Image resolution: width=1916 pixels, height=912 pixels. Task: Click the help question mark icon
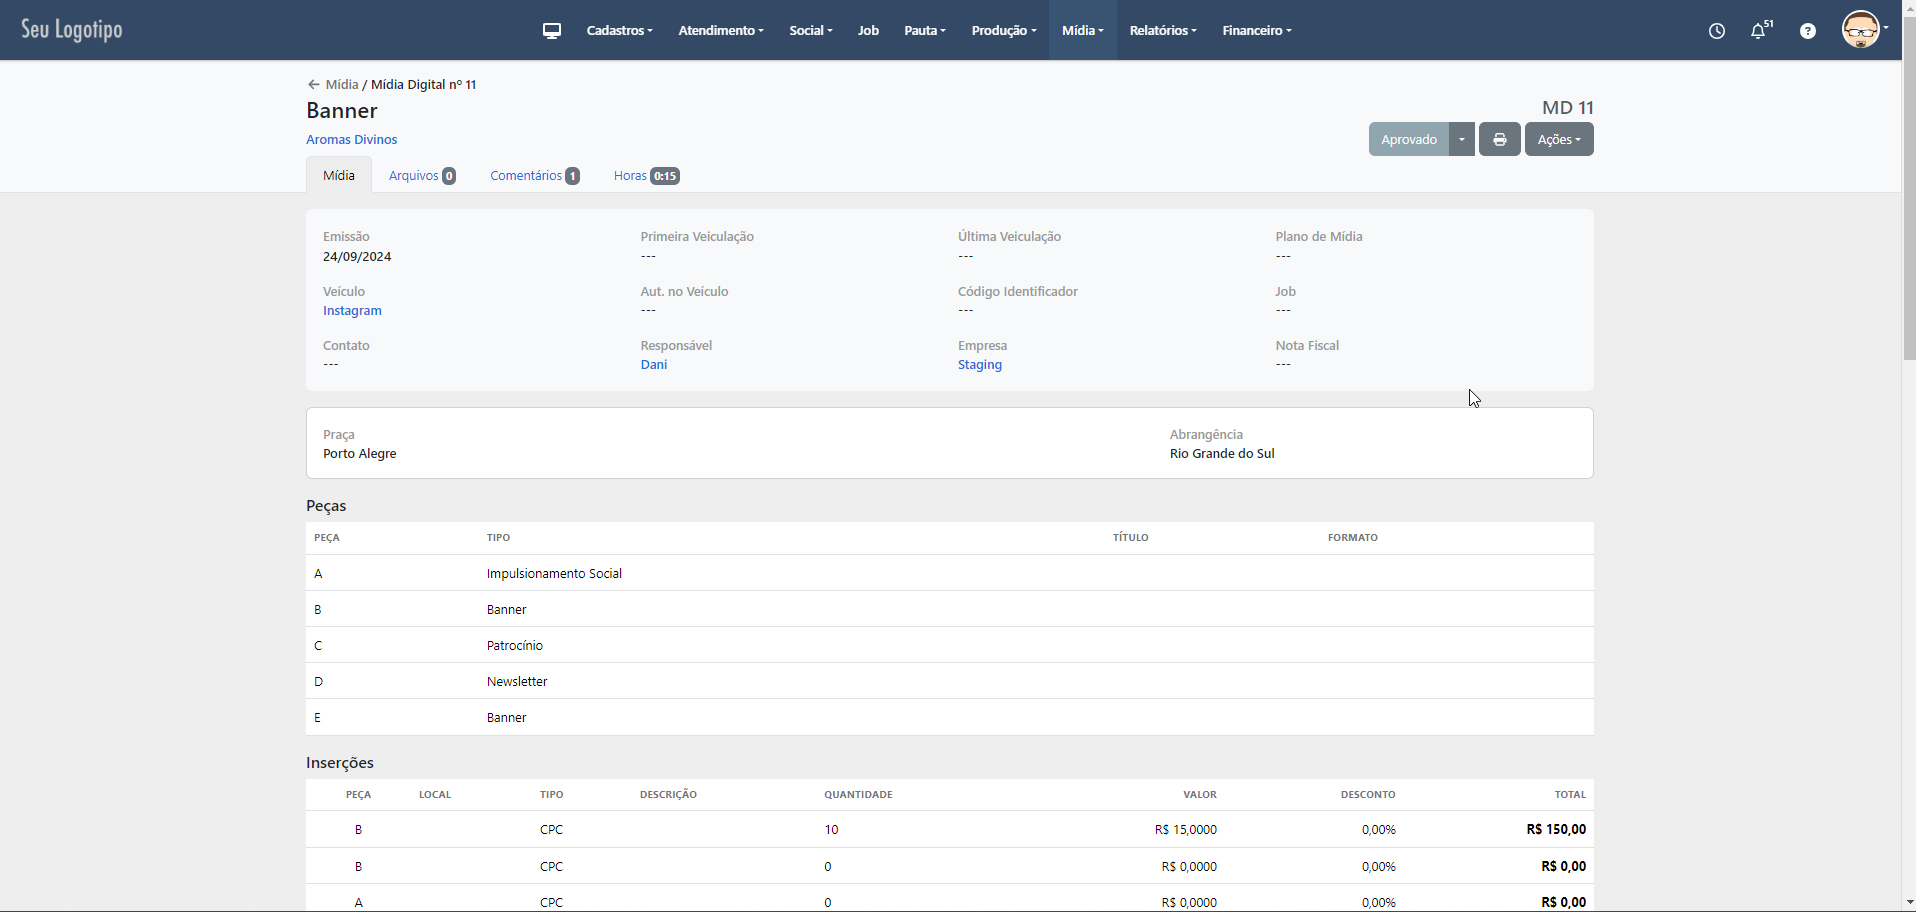coord(1807,31)
